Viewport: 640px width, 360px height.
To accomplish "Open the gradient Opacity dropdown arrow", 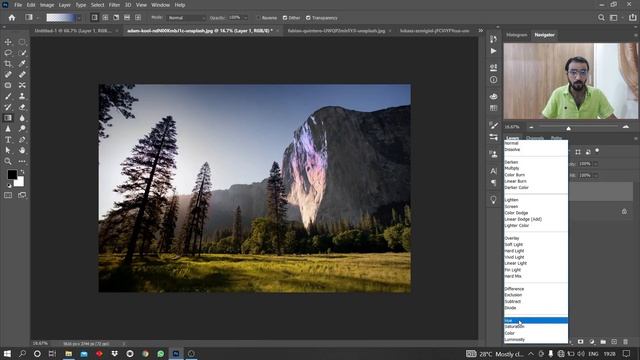I will pos(245,18).
